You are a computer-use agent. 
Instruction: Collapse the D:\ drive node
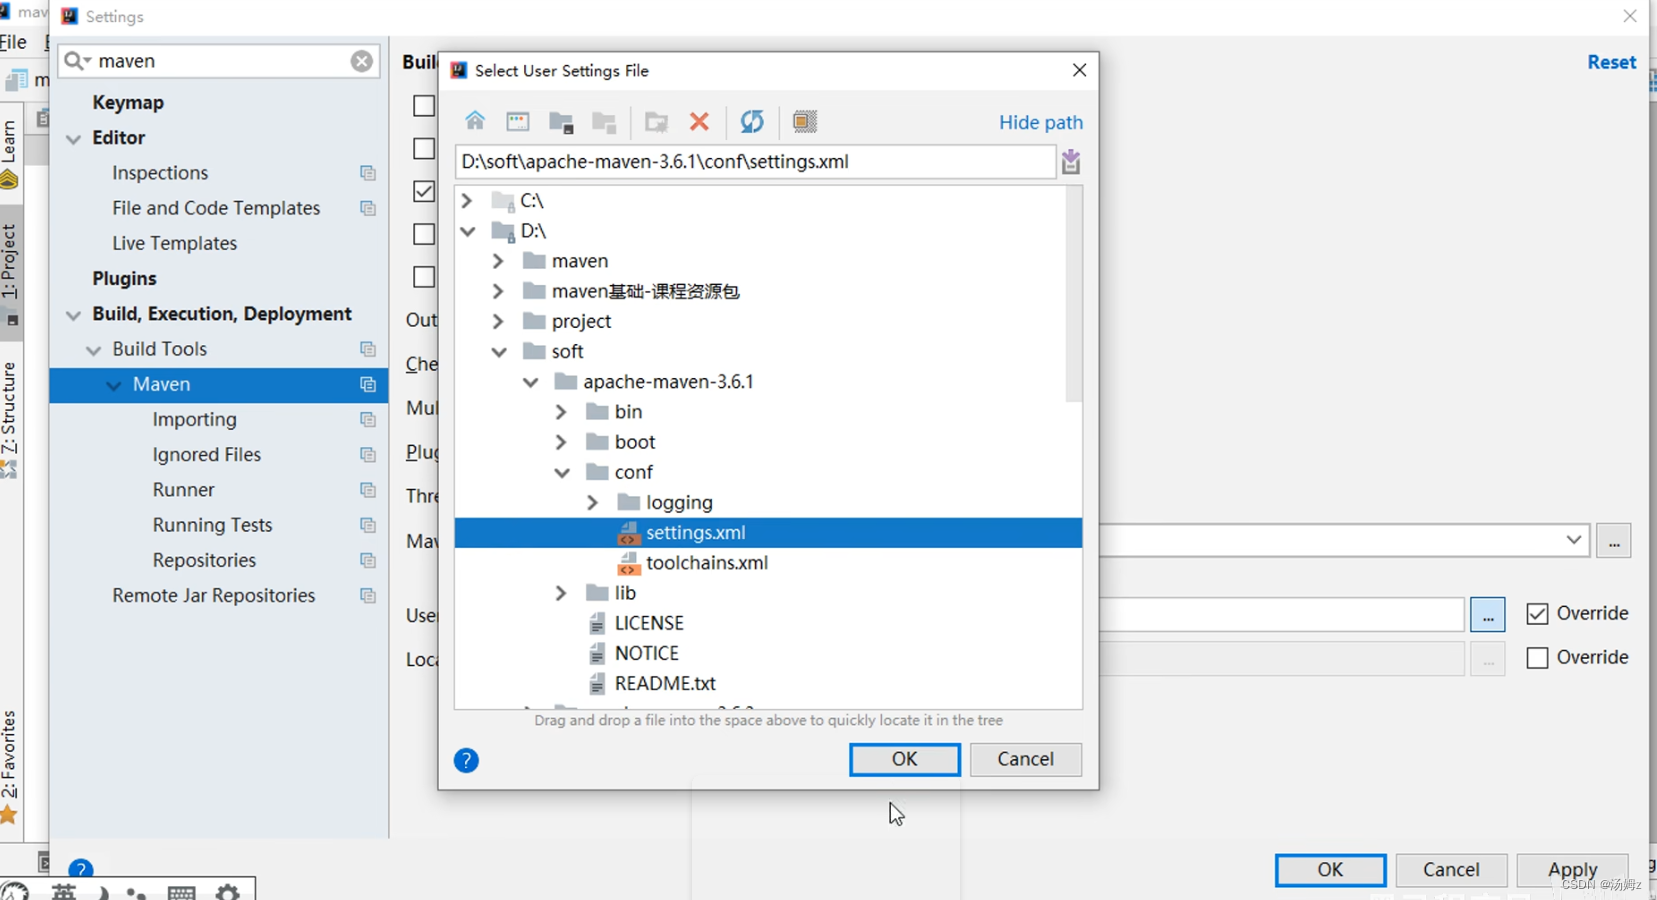[467, 231]
